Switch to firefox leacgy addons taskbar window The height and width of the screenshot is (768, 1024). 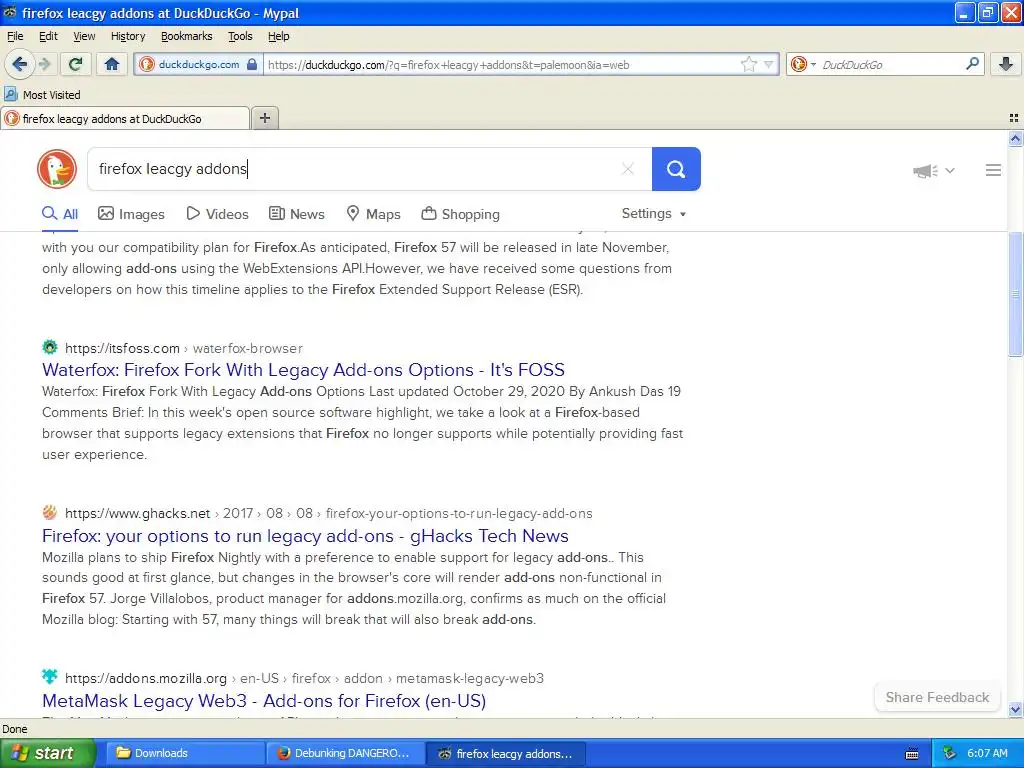[505, 753]
